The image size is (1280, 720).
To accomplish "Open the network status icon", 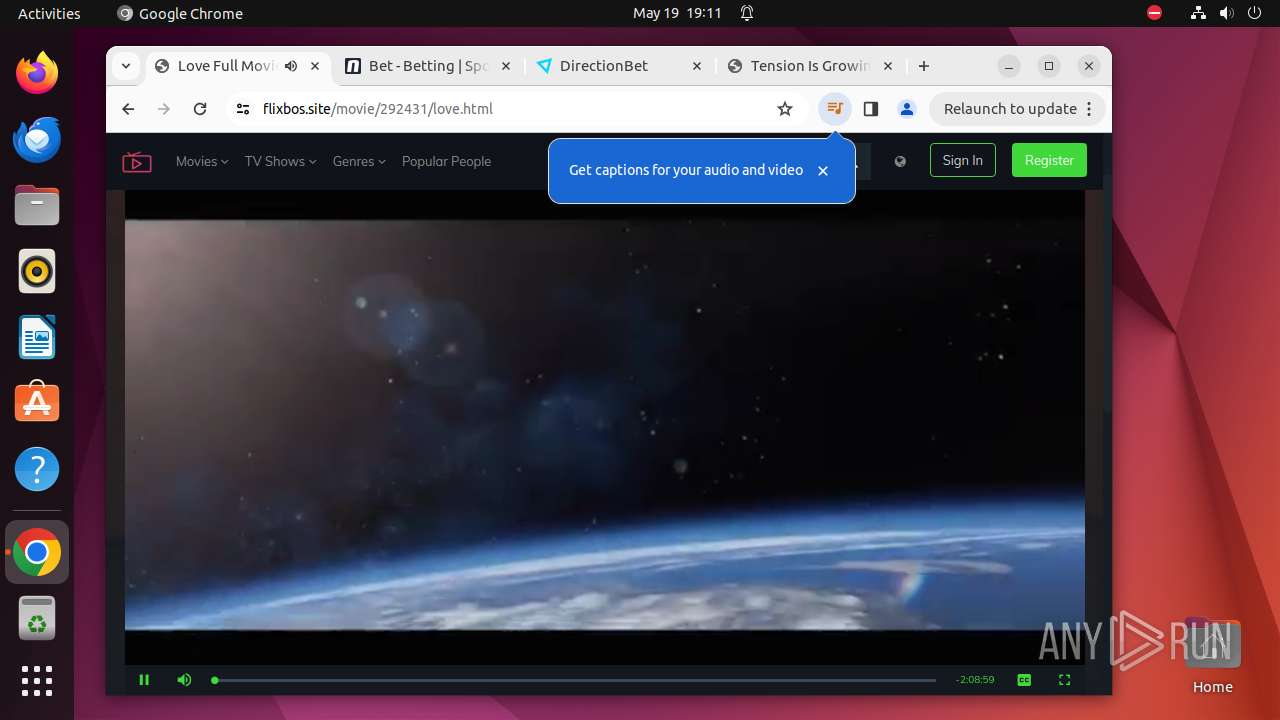I will coord(1198,13).
